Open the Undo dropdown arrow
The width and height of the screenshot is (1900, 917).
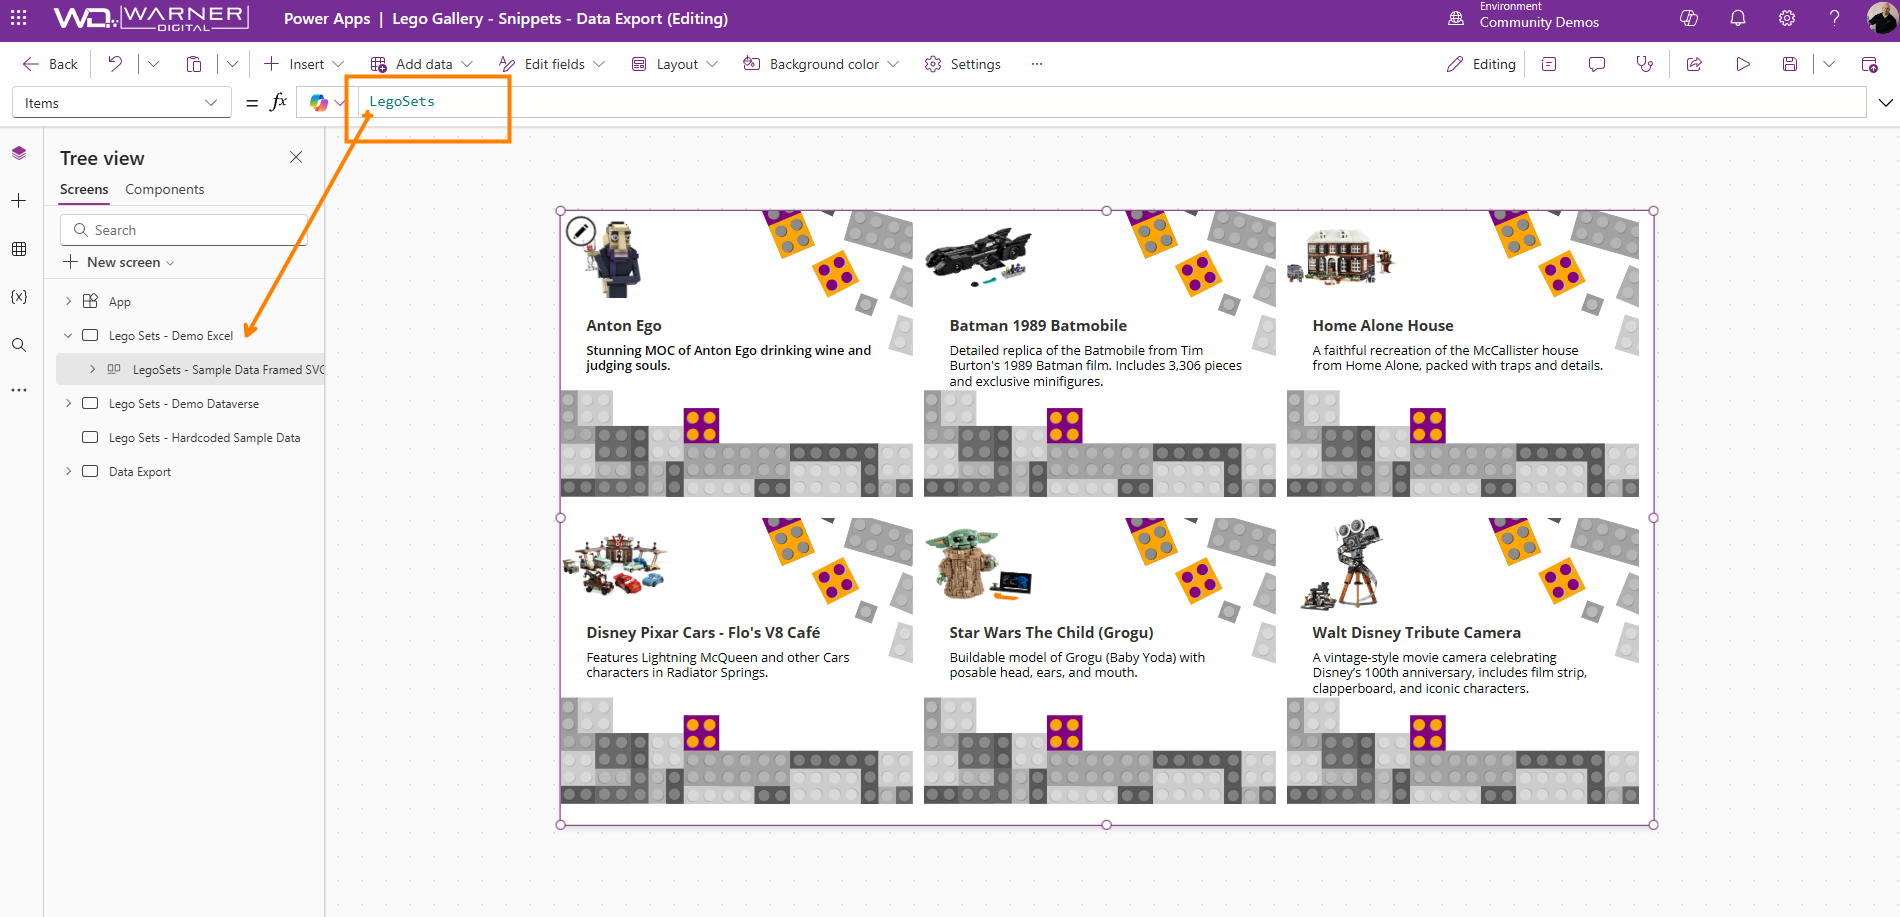point(153,64)
